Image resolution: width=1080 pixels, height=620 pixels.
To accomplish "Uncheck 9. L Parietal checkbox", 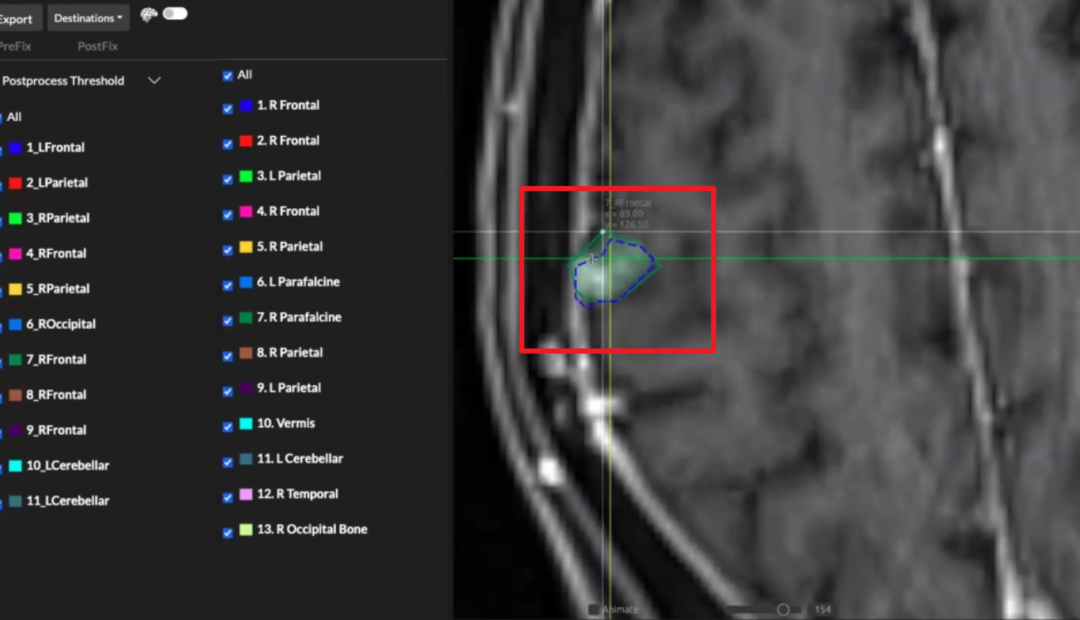I will (227, 391).
